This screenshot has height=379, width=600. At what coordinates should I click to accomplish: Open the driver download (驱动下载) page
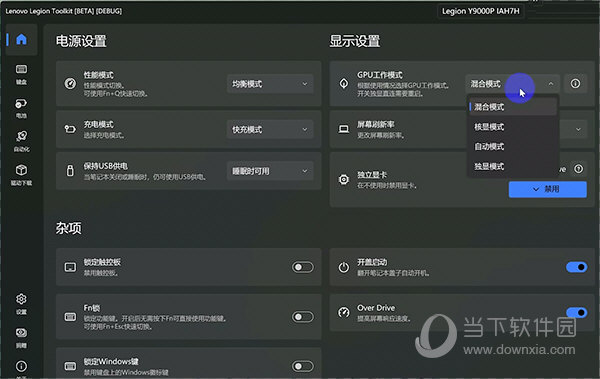[x=21, y=175]
